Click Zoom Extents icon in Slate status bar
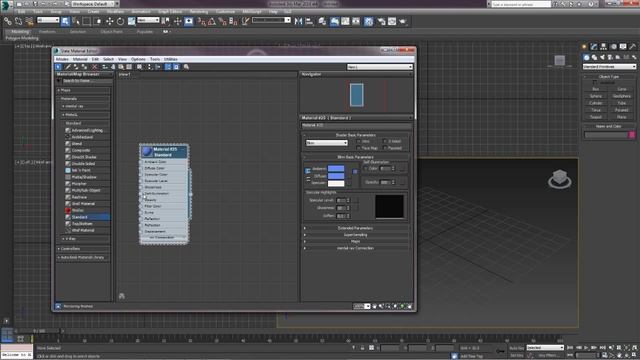The width and height of the screenshot is (640, 360). (x=395, y=306)
